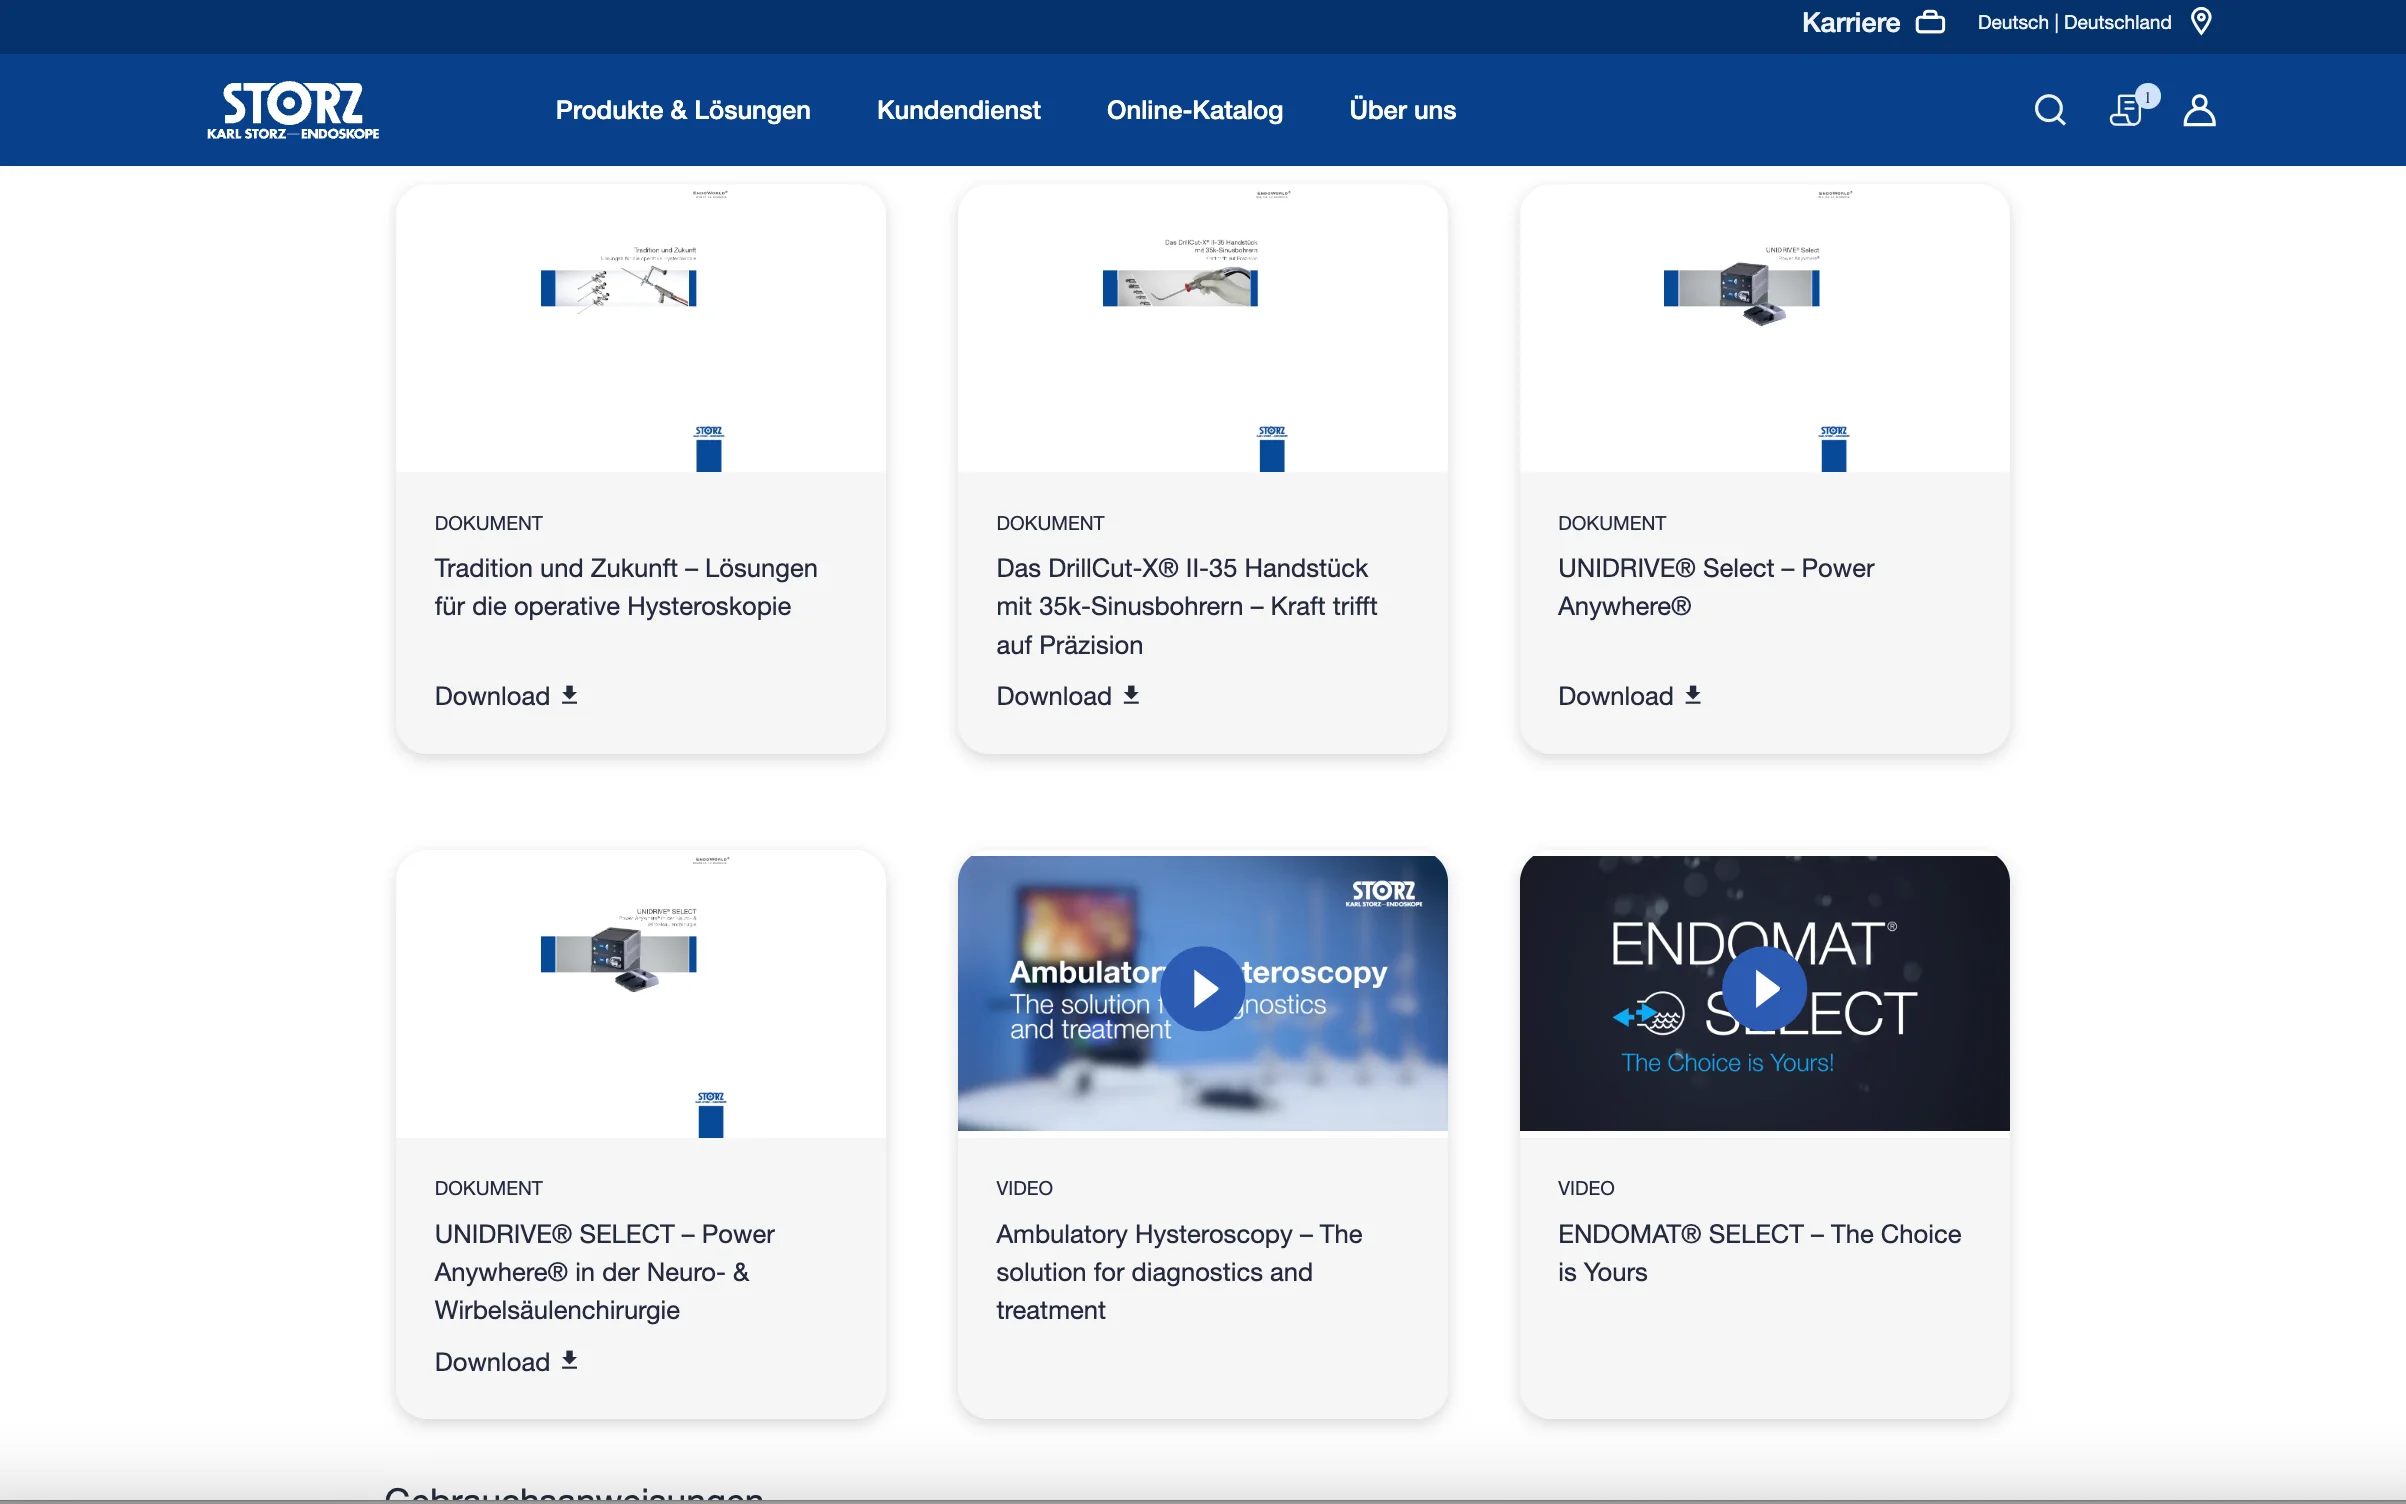Play the Ambulatory Hysteroscopy video
Viewport: 2406px width, 1504px height.
(1203, 989)
